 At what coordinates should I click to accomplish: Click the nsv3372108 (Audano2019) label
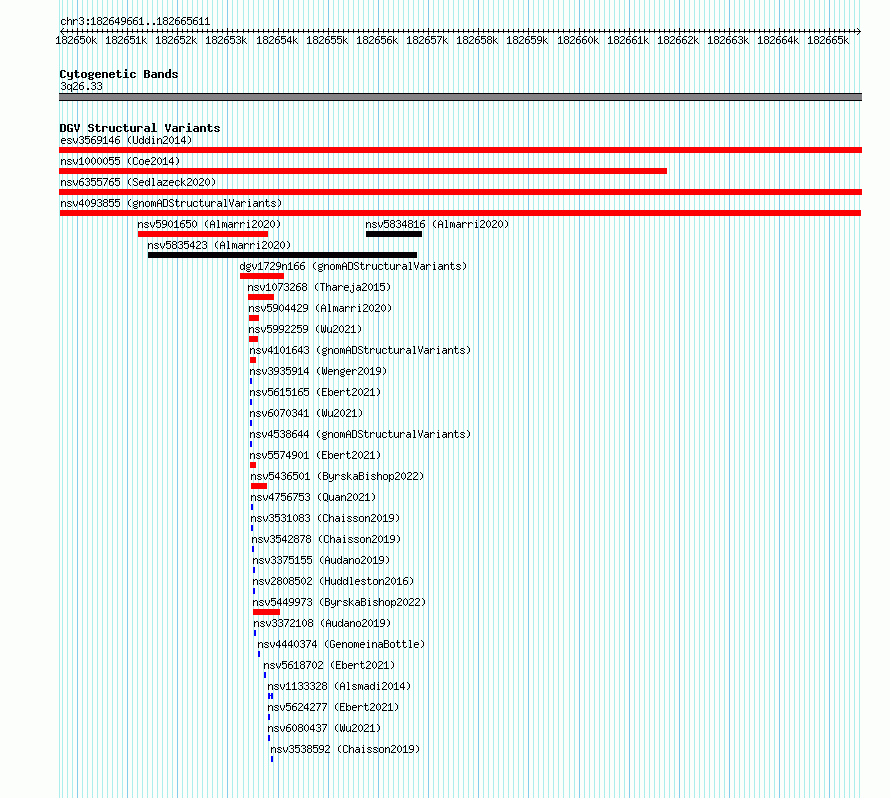pyautogui.click(x=322, y=623)
